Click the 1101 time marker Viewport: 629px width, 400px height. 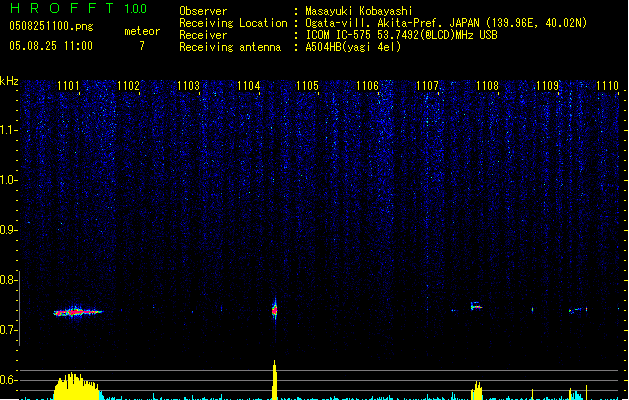coord(68,86)
